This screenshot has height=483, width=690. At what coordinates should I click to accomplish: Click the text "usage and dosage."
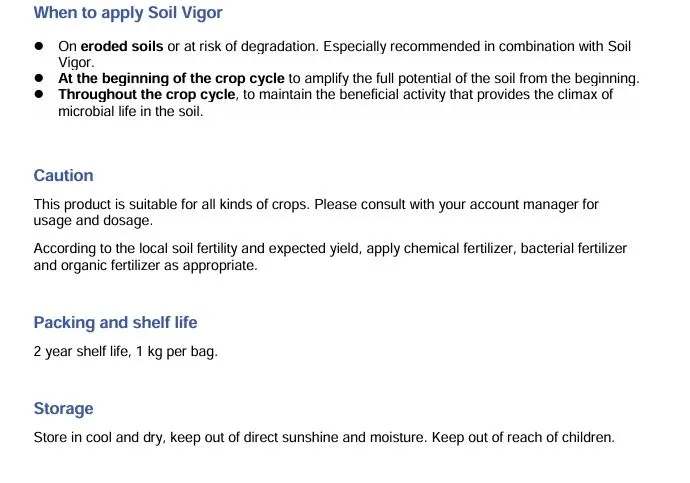click(x=93, y=220)
